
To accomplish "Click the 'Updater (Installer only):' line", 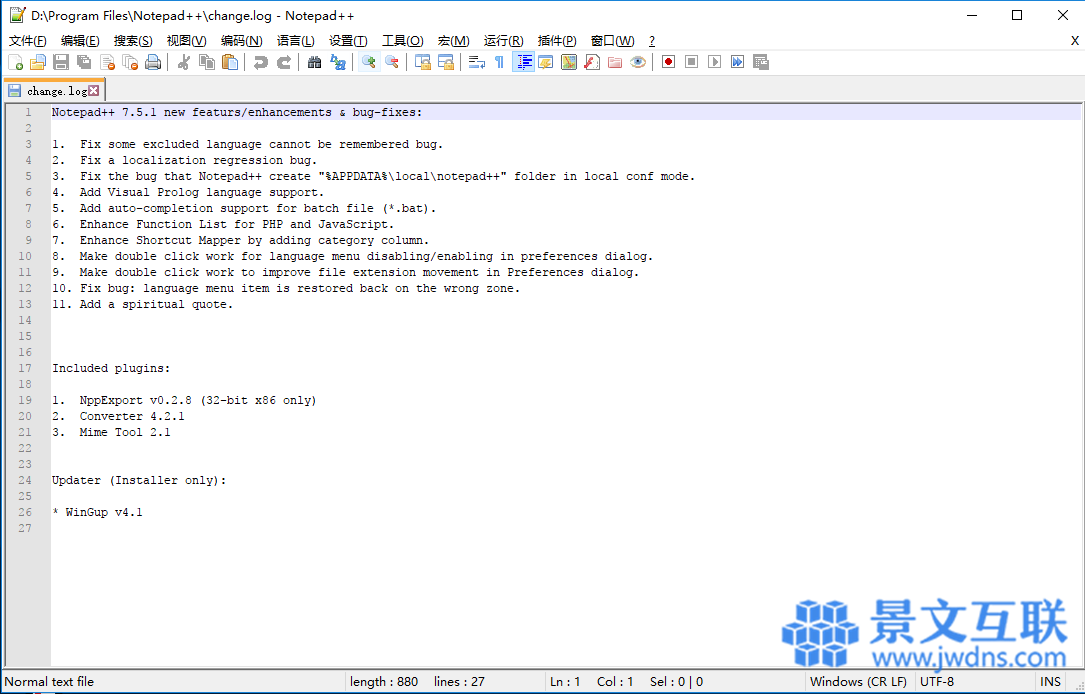I will coord(139,480).
